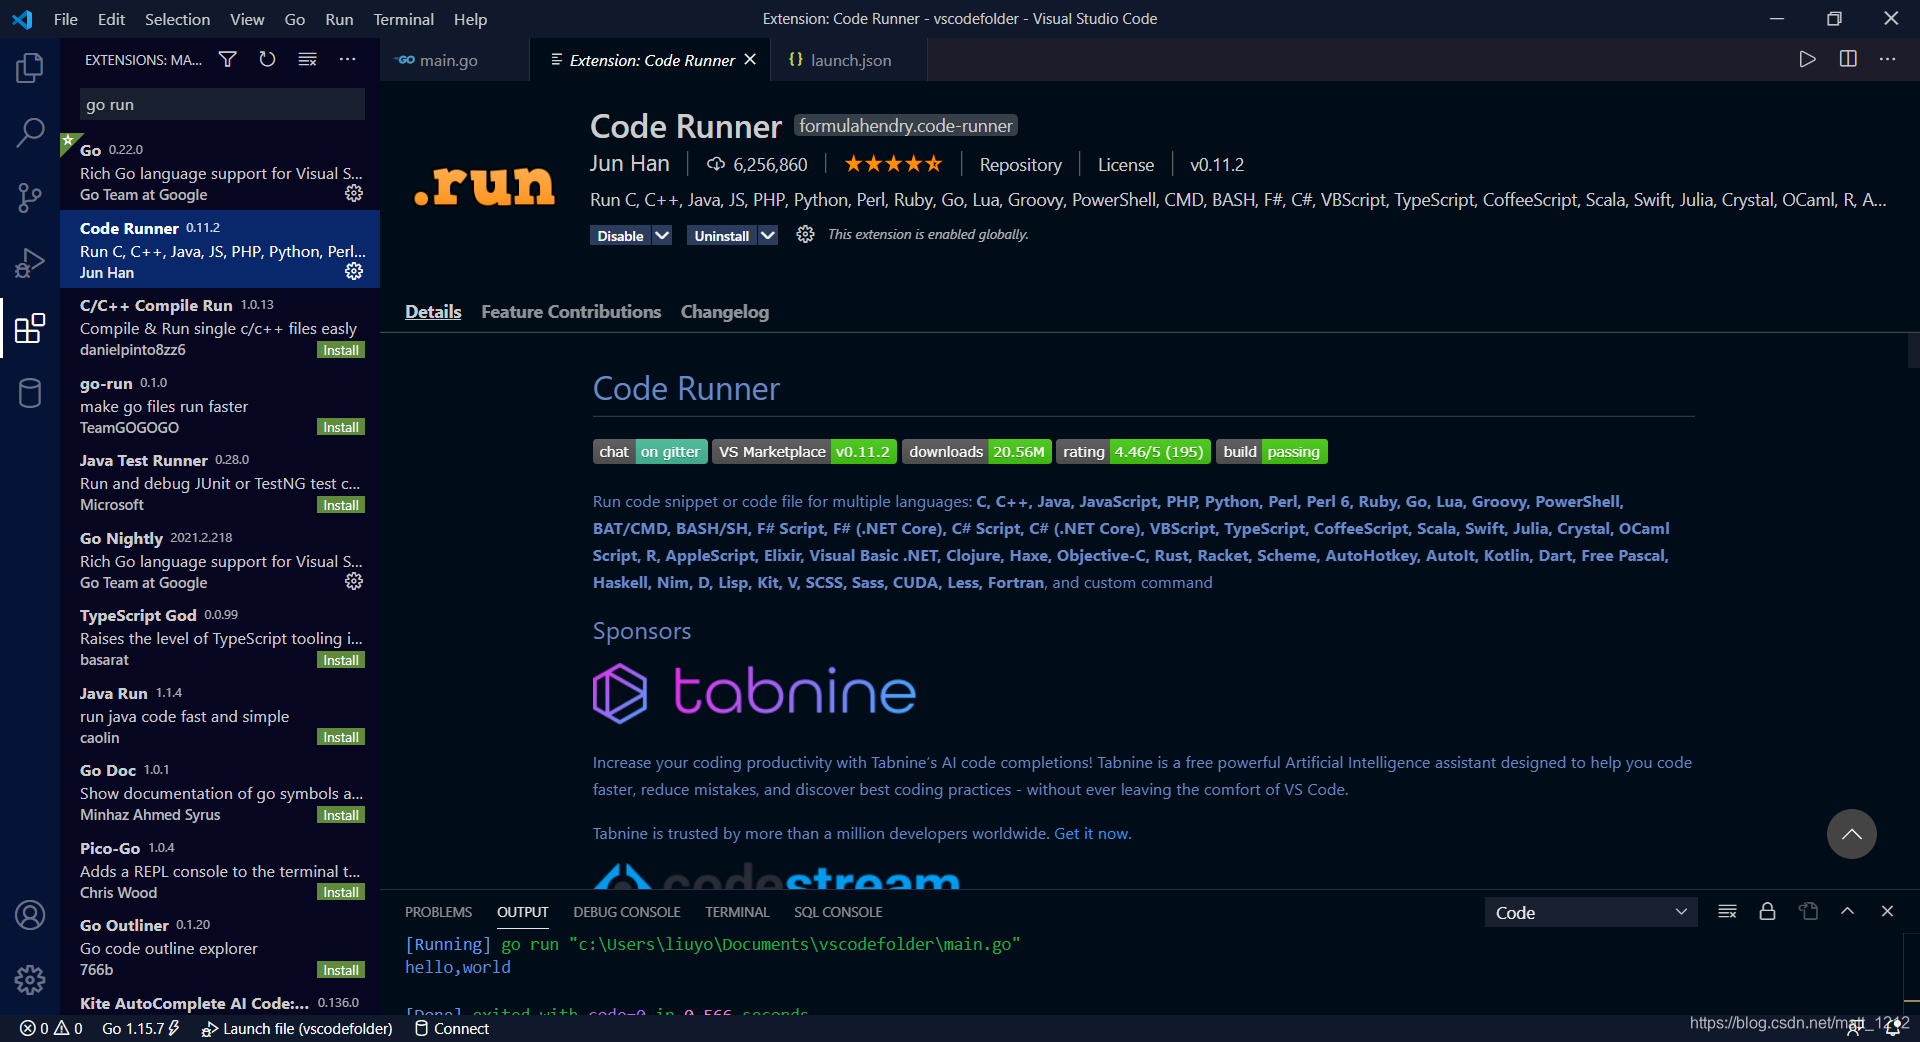Switch to DEBUG CONSOLE panel tab
1920x1042 pixels.
tap(627, 912)
